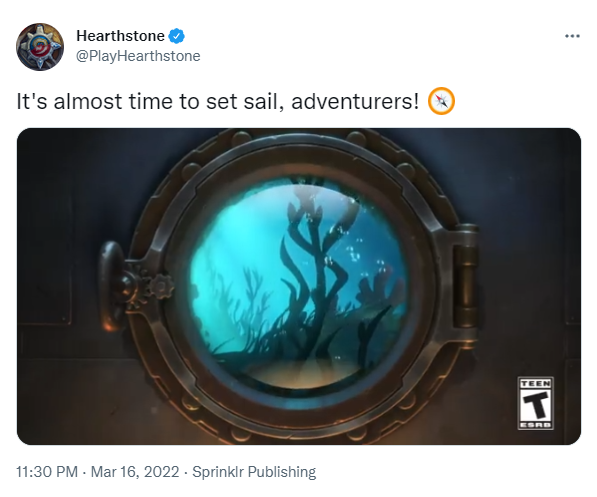Open the three-dot more options menu

pyautogui.click(x=572, y=36)
